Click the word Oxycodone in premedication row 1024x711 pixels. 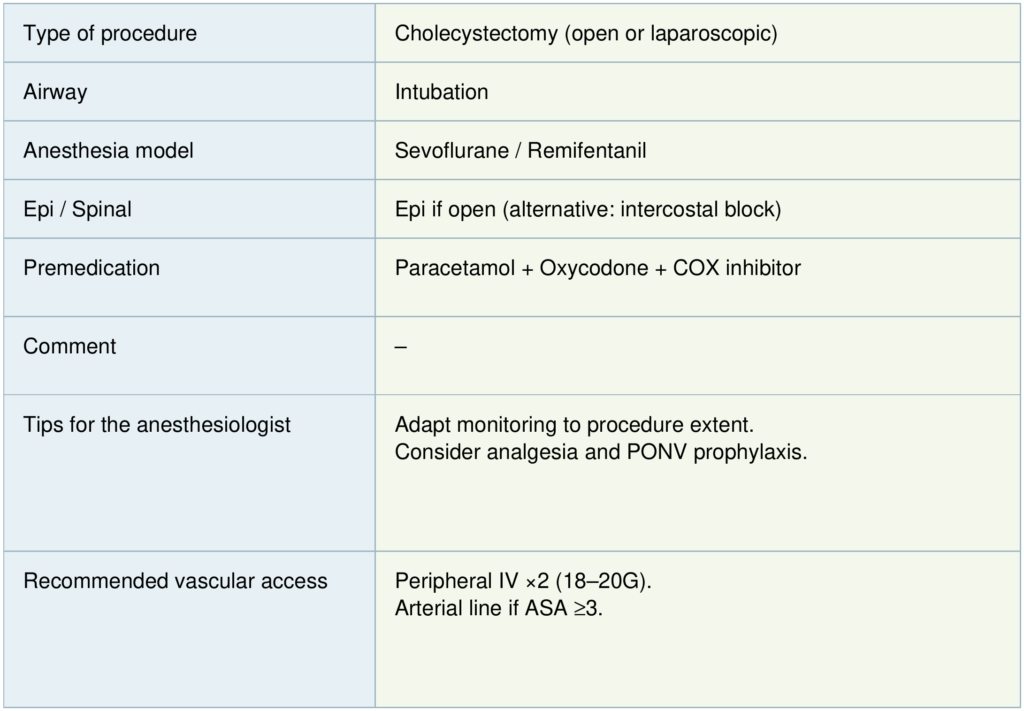point(594,268)
